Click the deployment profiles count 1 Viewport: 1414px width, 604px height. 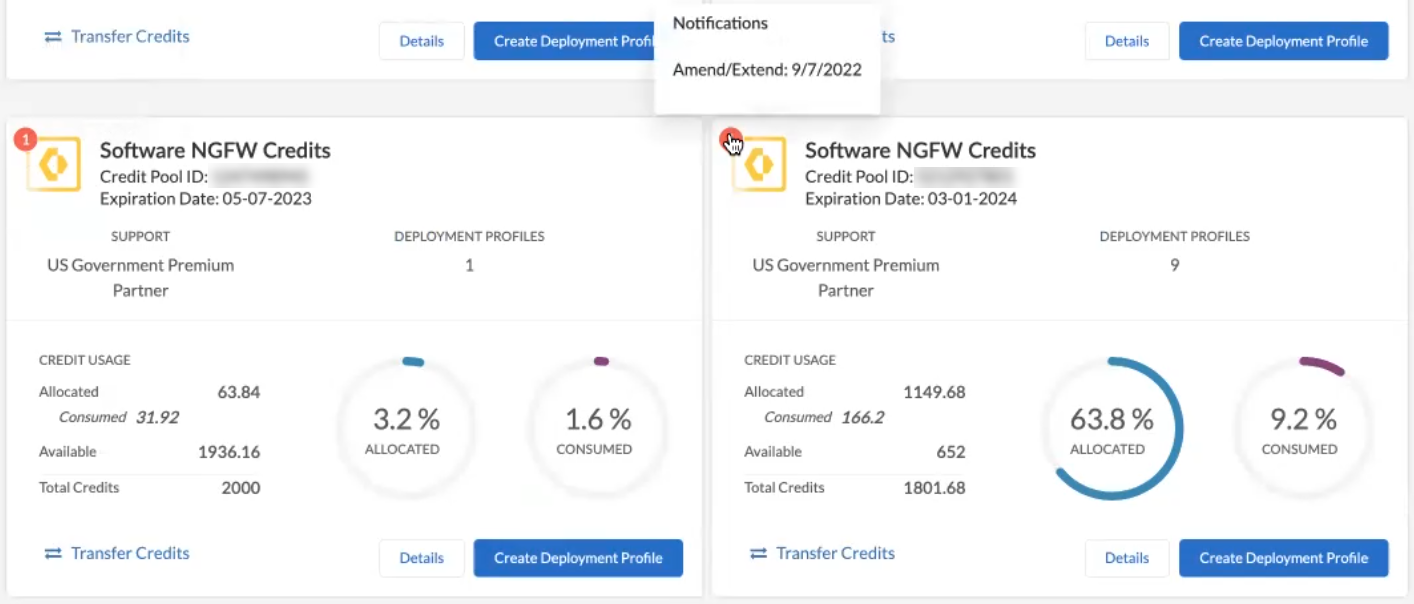(x=469, y=265)
